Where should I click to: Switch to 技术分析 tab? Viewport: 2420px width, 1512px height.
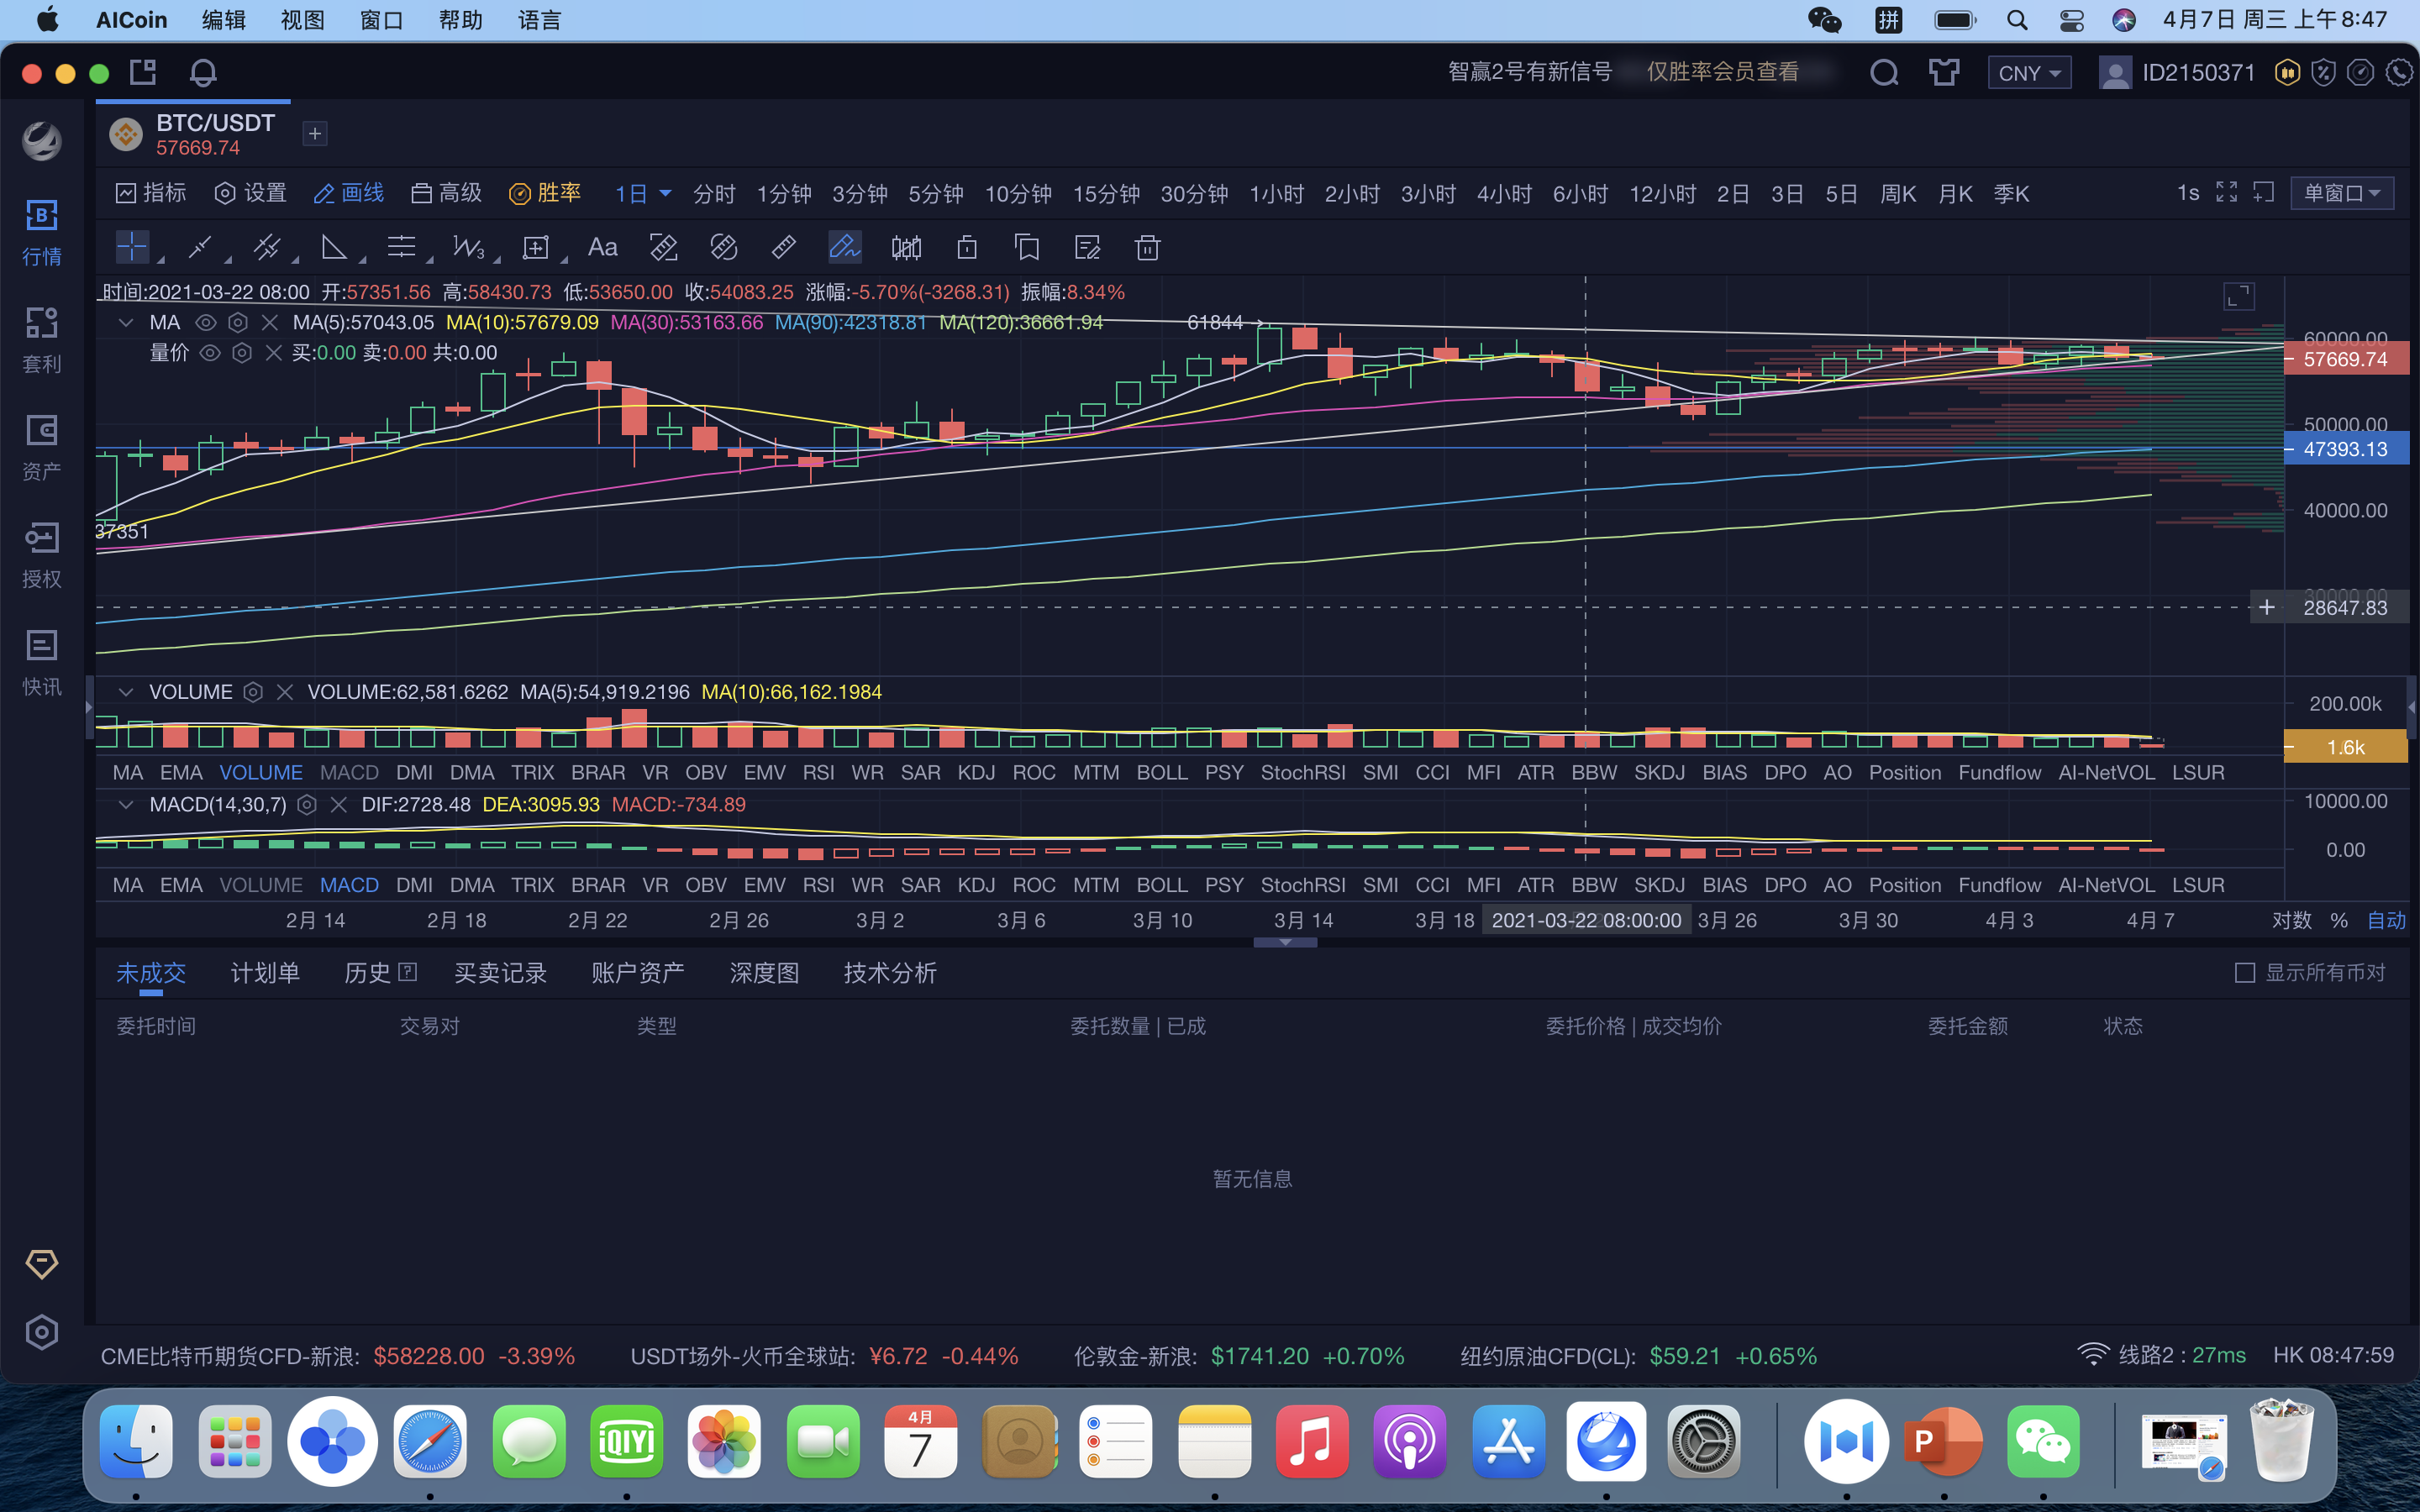click(x=890, y=973)
